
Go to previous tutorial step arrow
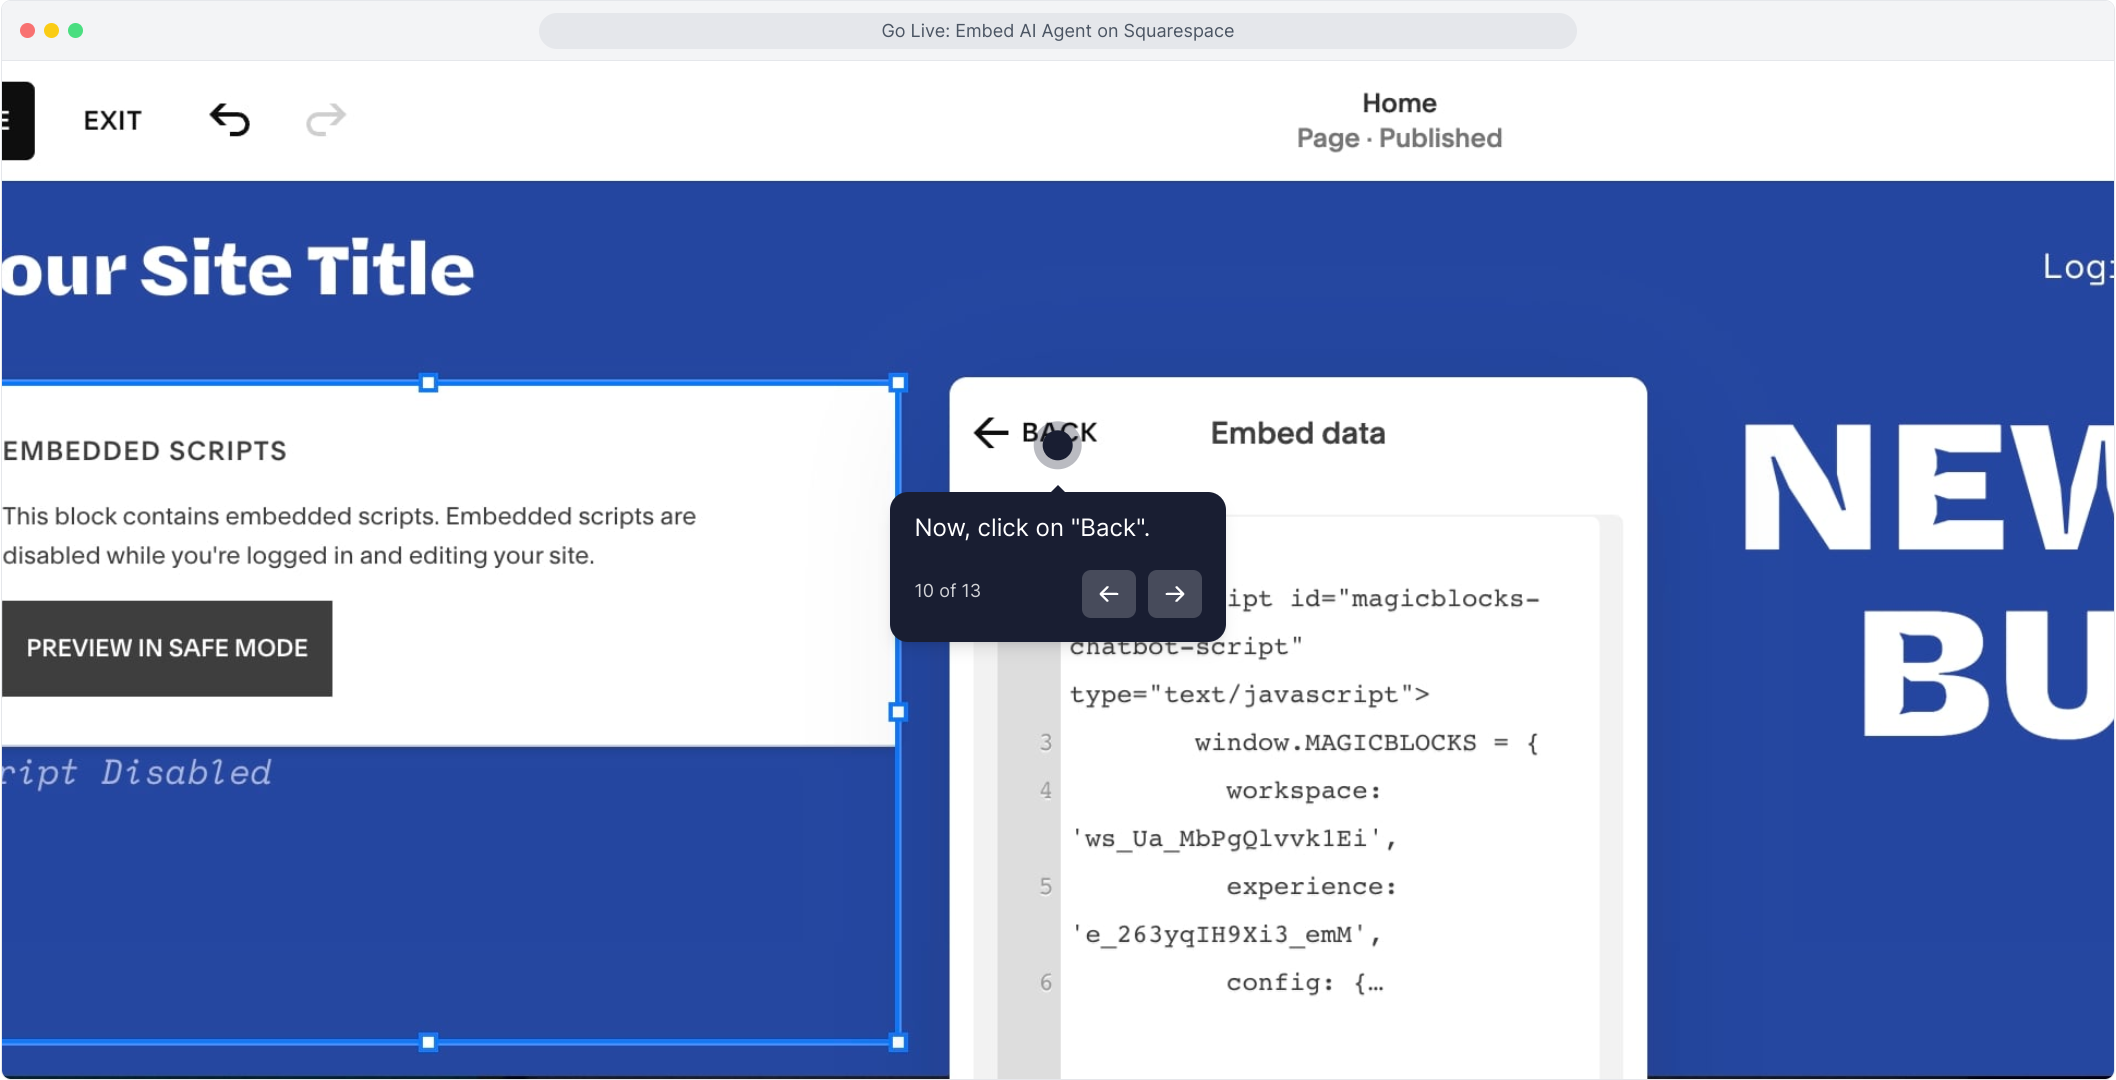point(1108,594)
